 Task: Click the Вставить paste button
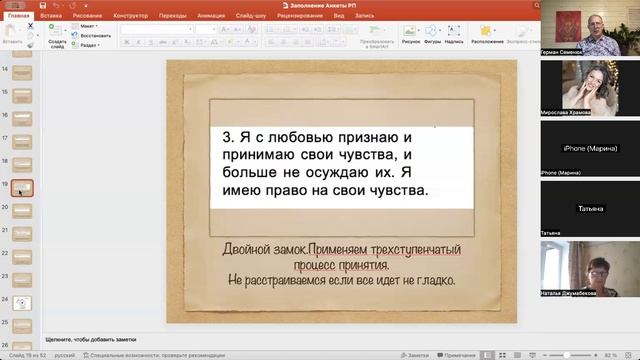pyautogui.click(x=12, y=34)
